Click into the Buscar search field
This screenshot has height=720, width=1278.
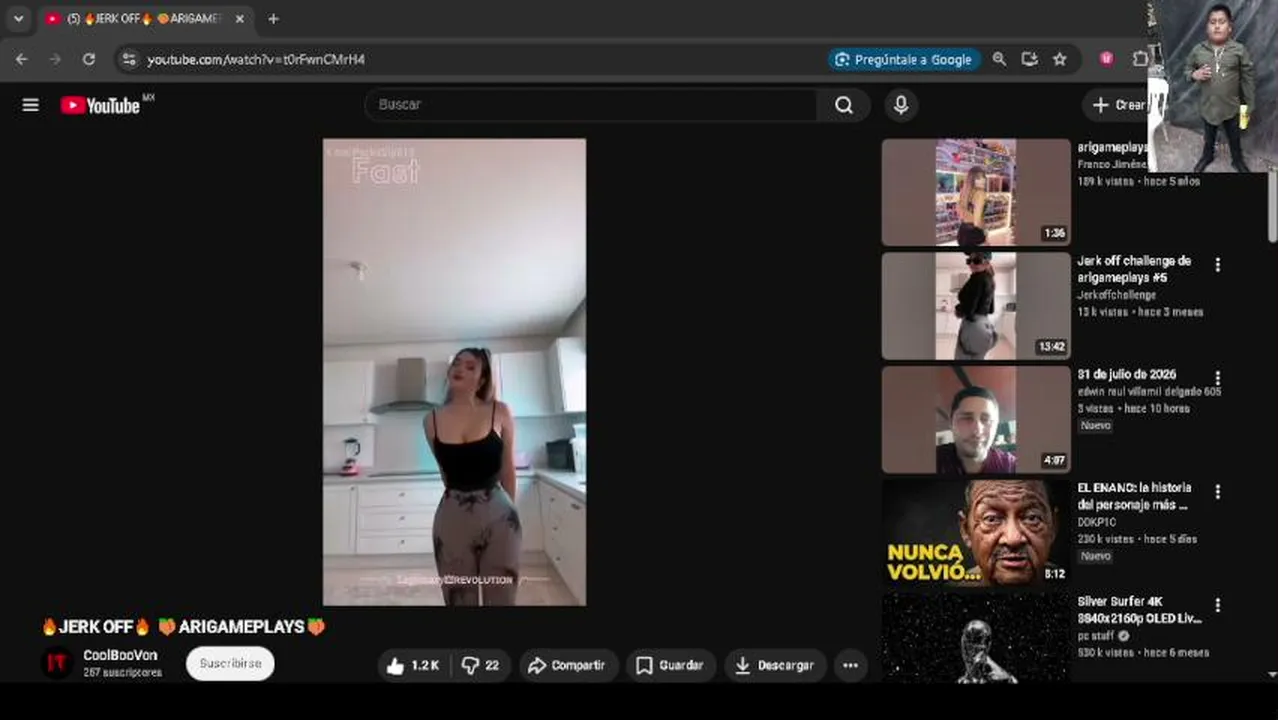point(591,105)
